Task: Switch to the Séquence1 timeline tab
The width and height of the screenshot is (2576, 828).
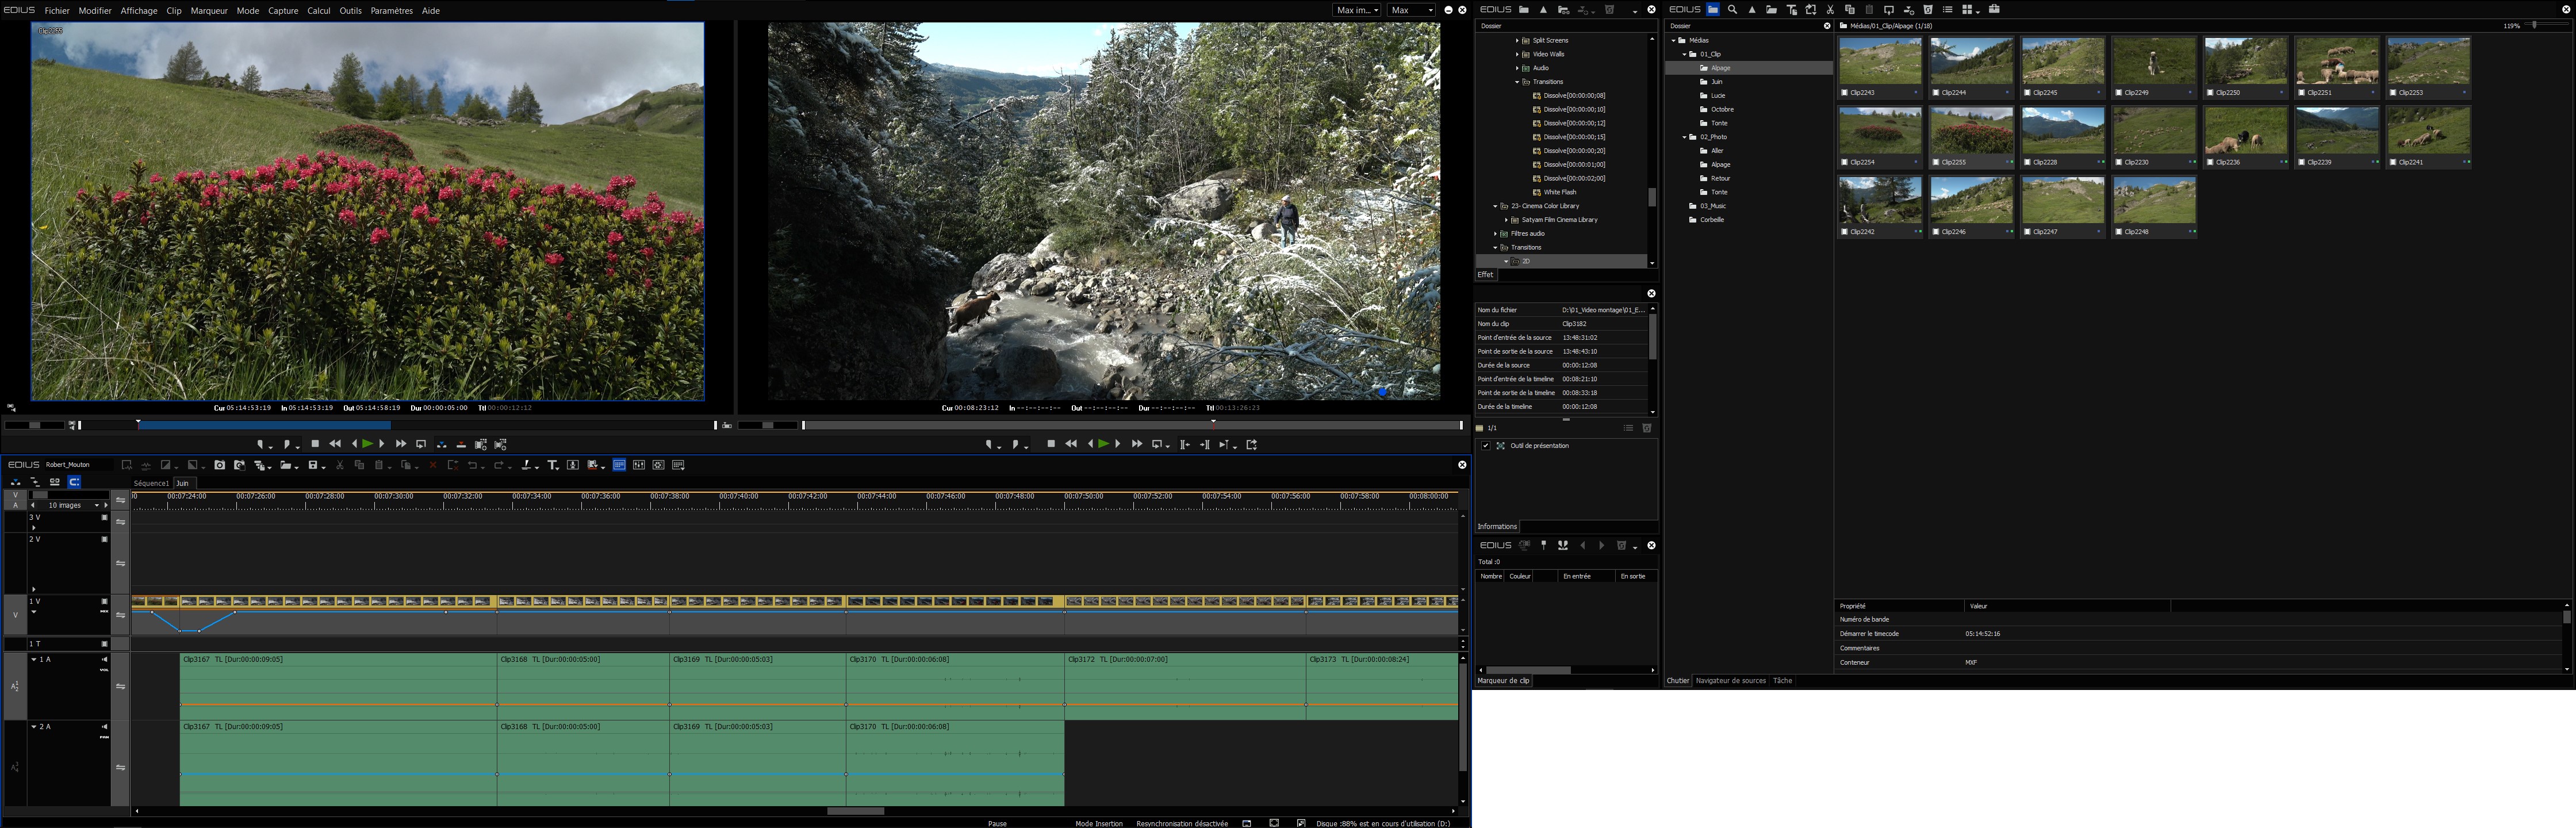Action: [x=151, y=483]
